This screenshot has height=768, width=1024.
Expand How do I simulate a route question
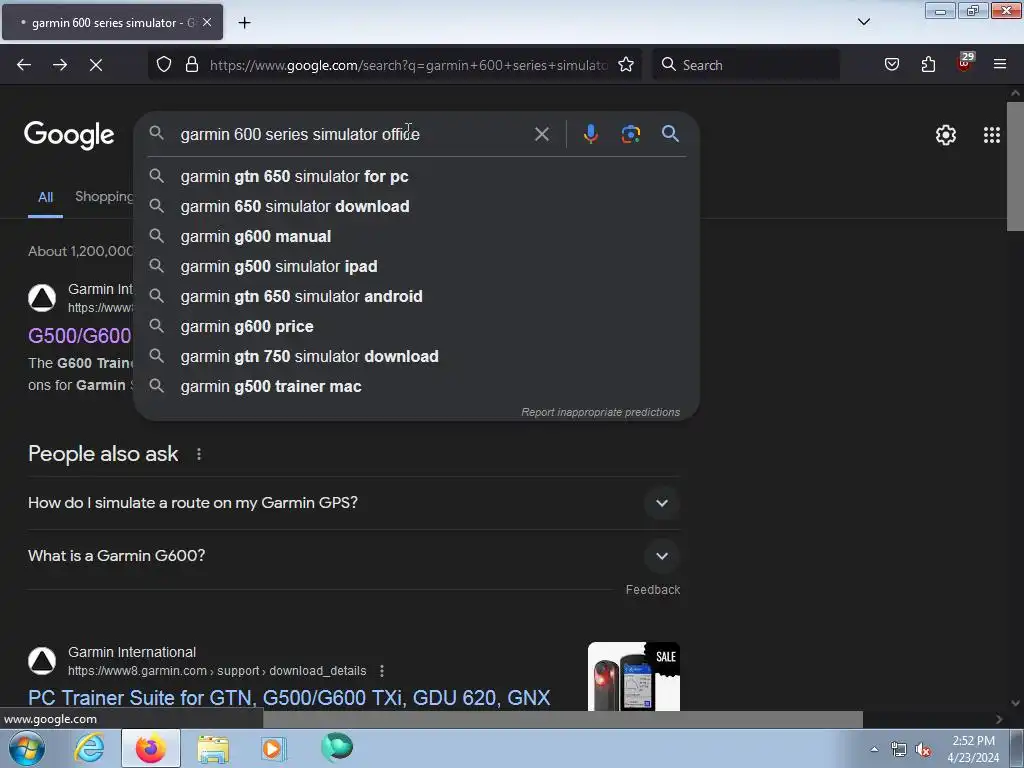(354, 503)
